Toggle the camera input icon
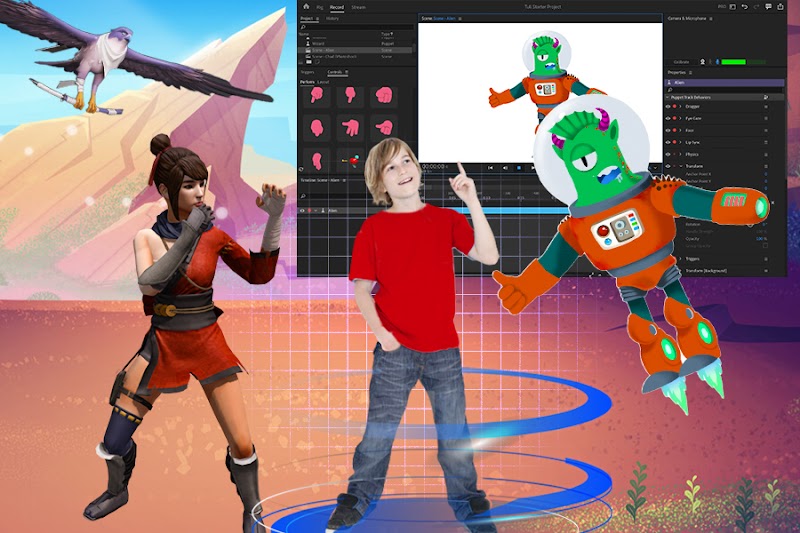This screenshot has height=533, width=800. coord(703,62)
